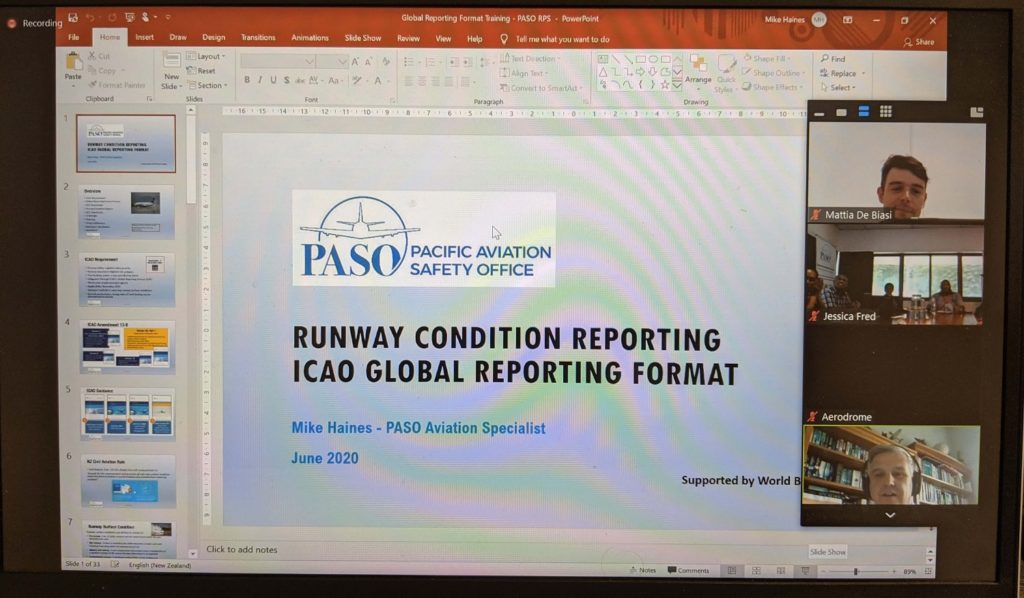Click Reset slide button
This screenshot has width=1024, height=598.
200,71
